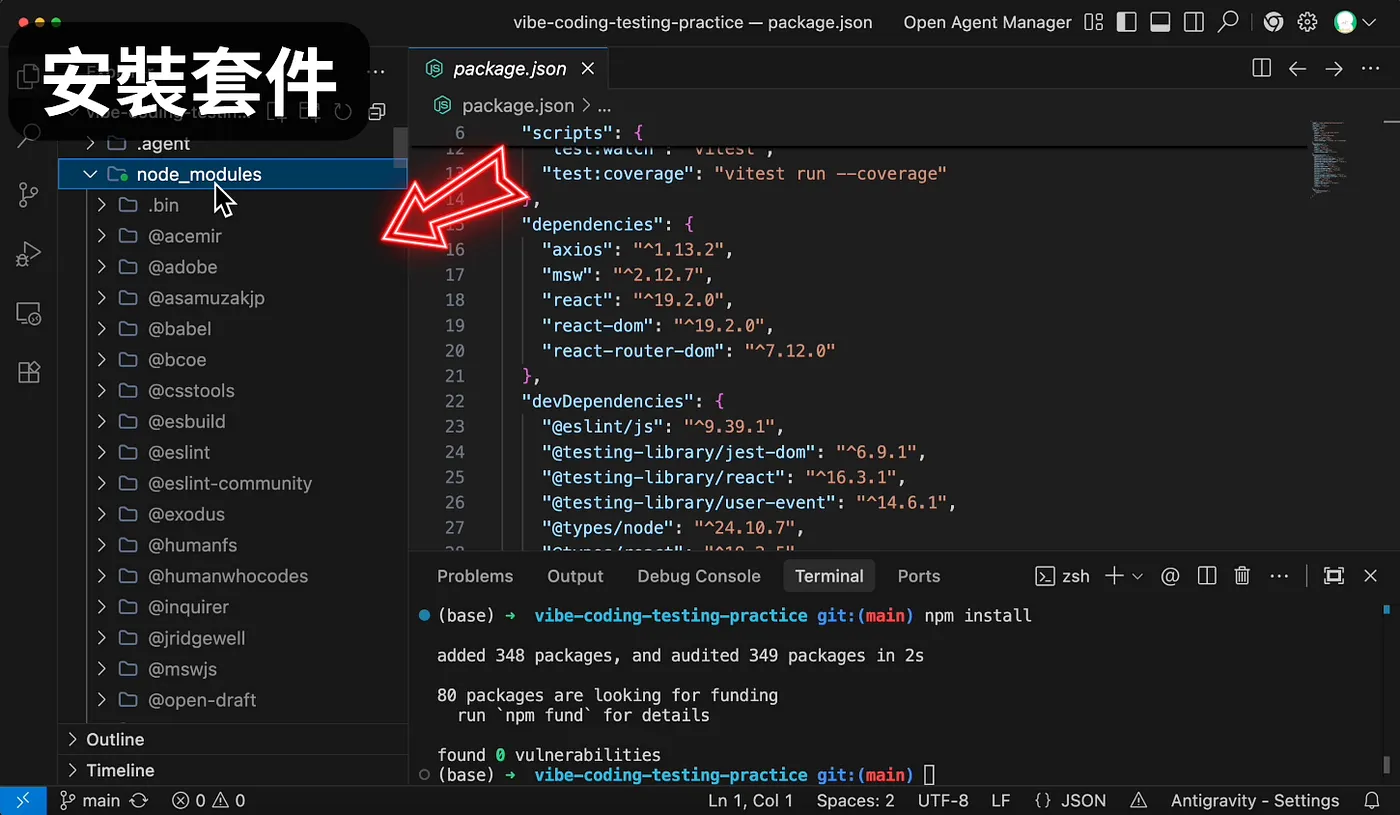Click the remote window icon in status bar
The height and width of the screenshot is (815, 1400).
[x=23, y=800]
